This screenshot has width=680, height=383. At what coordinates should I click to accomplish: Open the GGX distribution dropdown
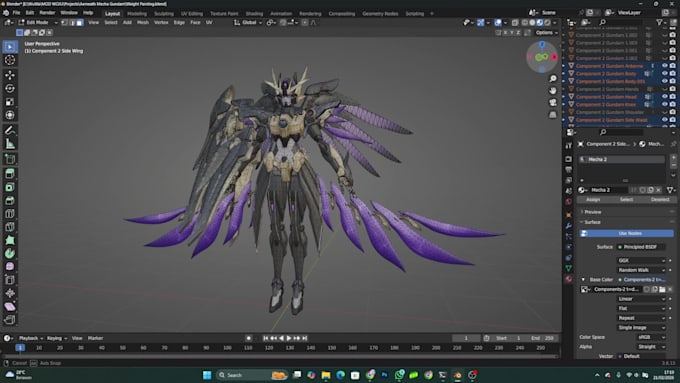point(641,261)
